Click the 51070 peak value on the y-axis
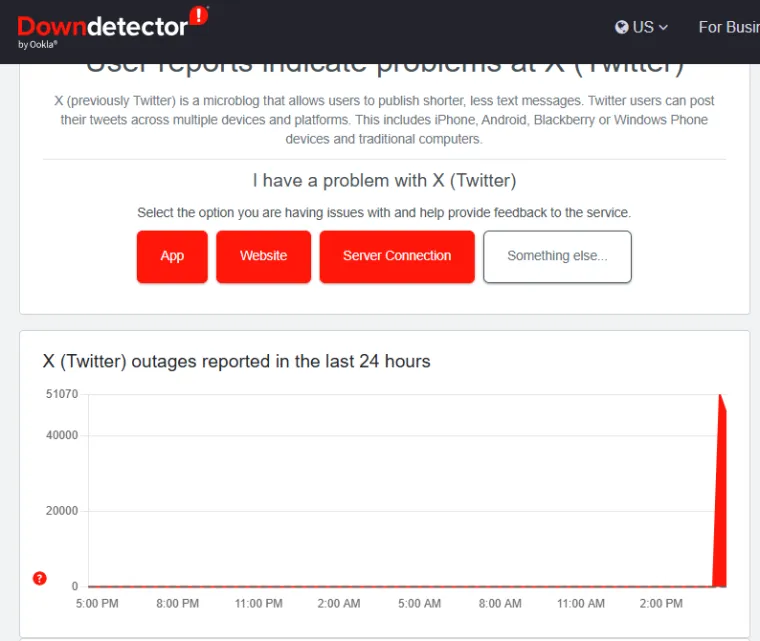 (62, 395)
